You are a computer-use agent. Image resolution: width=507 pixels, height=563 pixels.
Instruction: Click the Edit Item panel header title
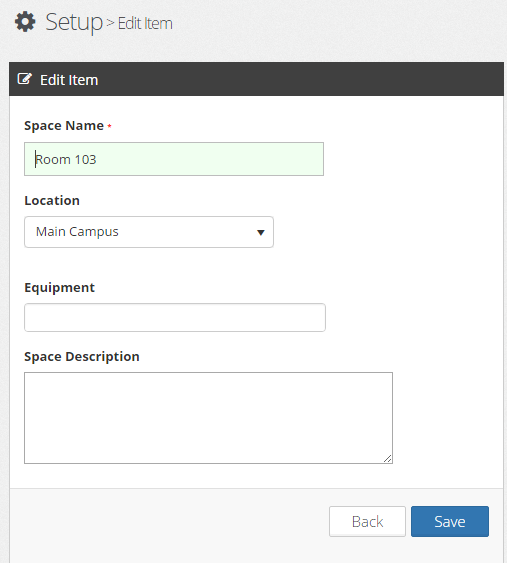pos(69,80)
